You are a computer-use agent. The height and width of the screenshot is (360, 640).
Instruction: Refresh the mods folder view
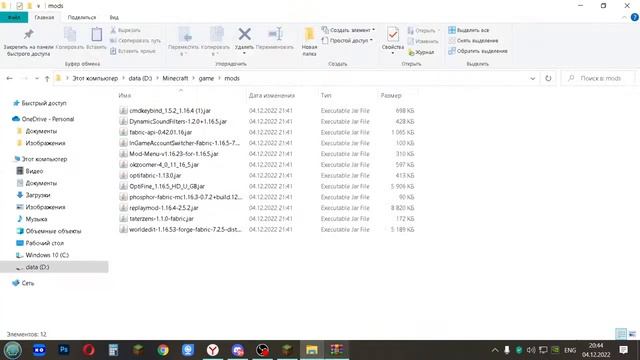(x=548, y=78)
